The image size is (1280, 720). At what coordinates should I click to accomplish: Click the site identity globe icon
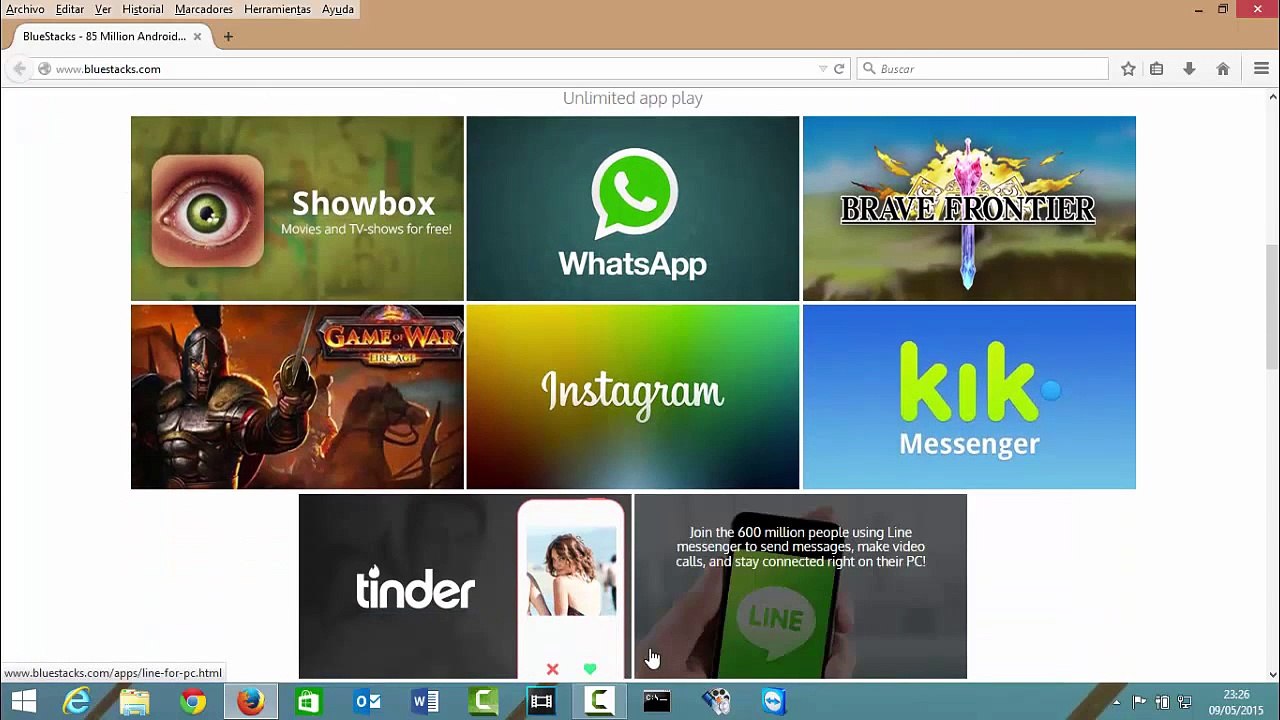pos(44,69)
